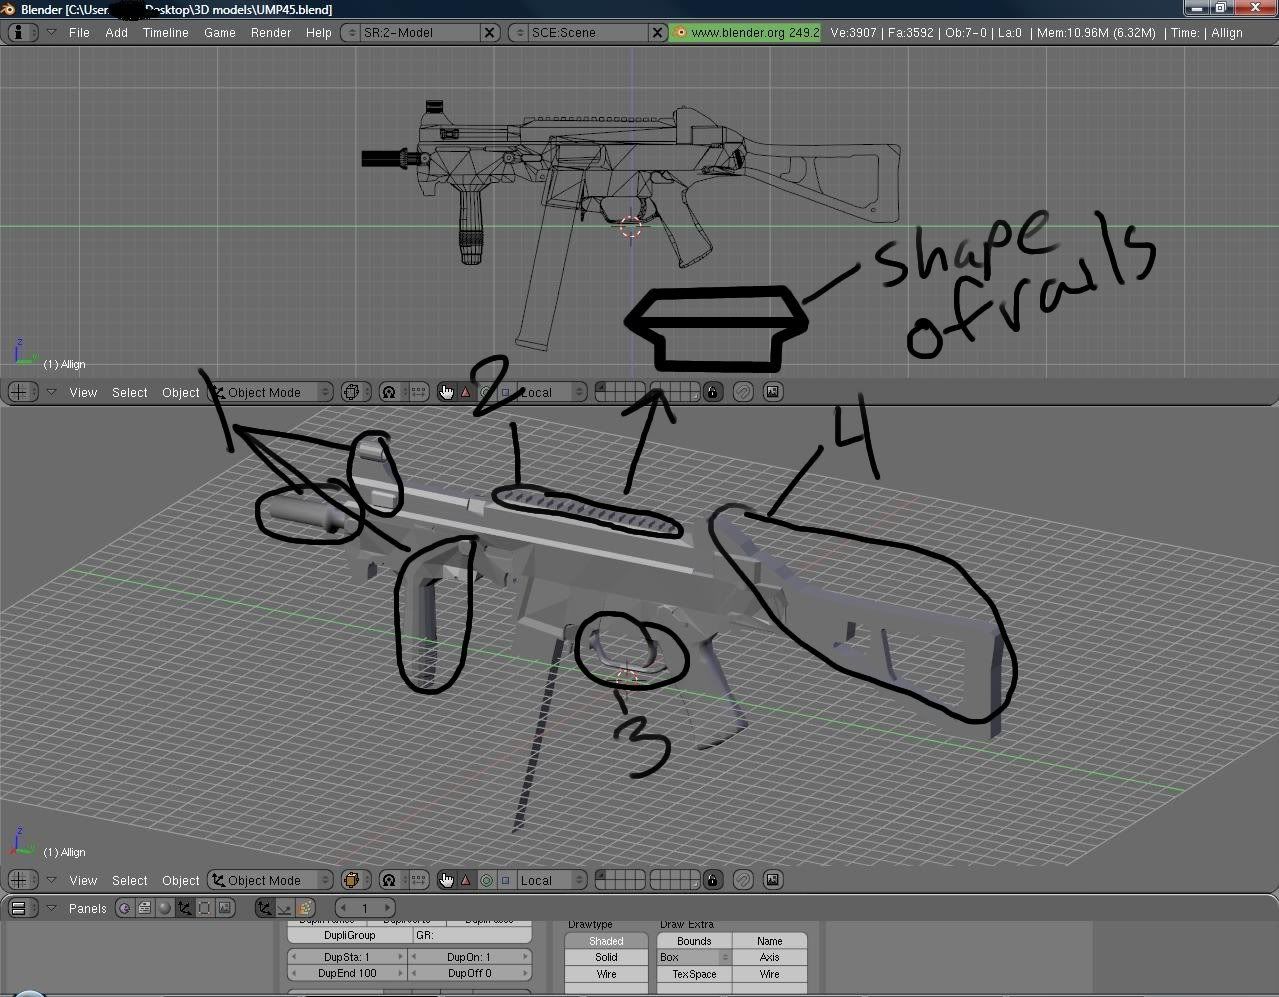This screenshot has height=997, width=1279.
Task: Open the Game menu
Action: coord(220,32)
